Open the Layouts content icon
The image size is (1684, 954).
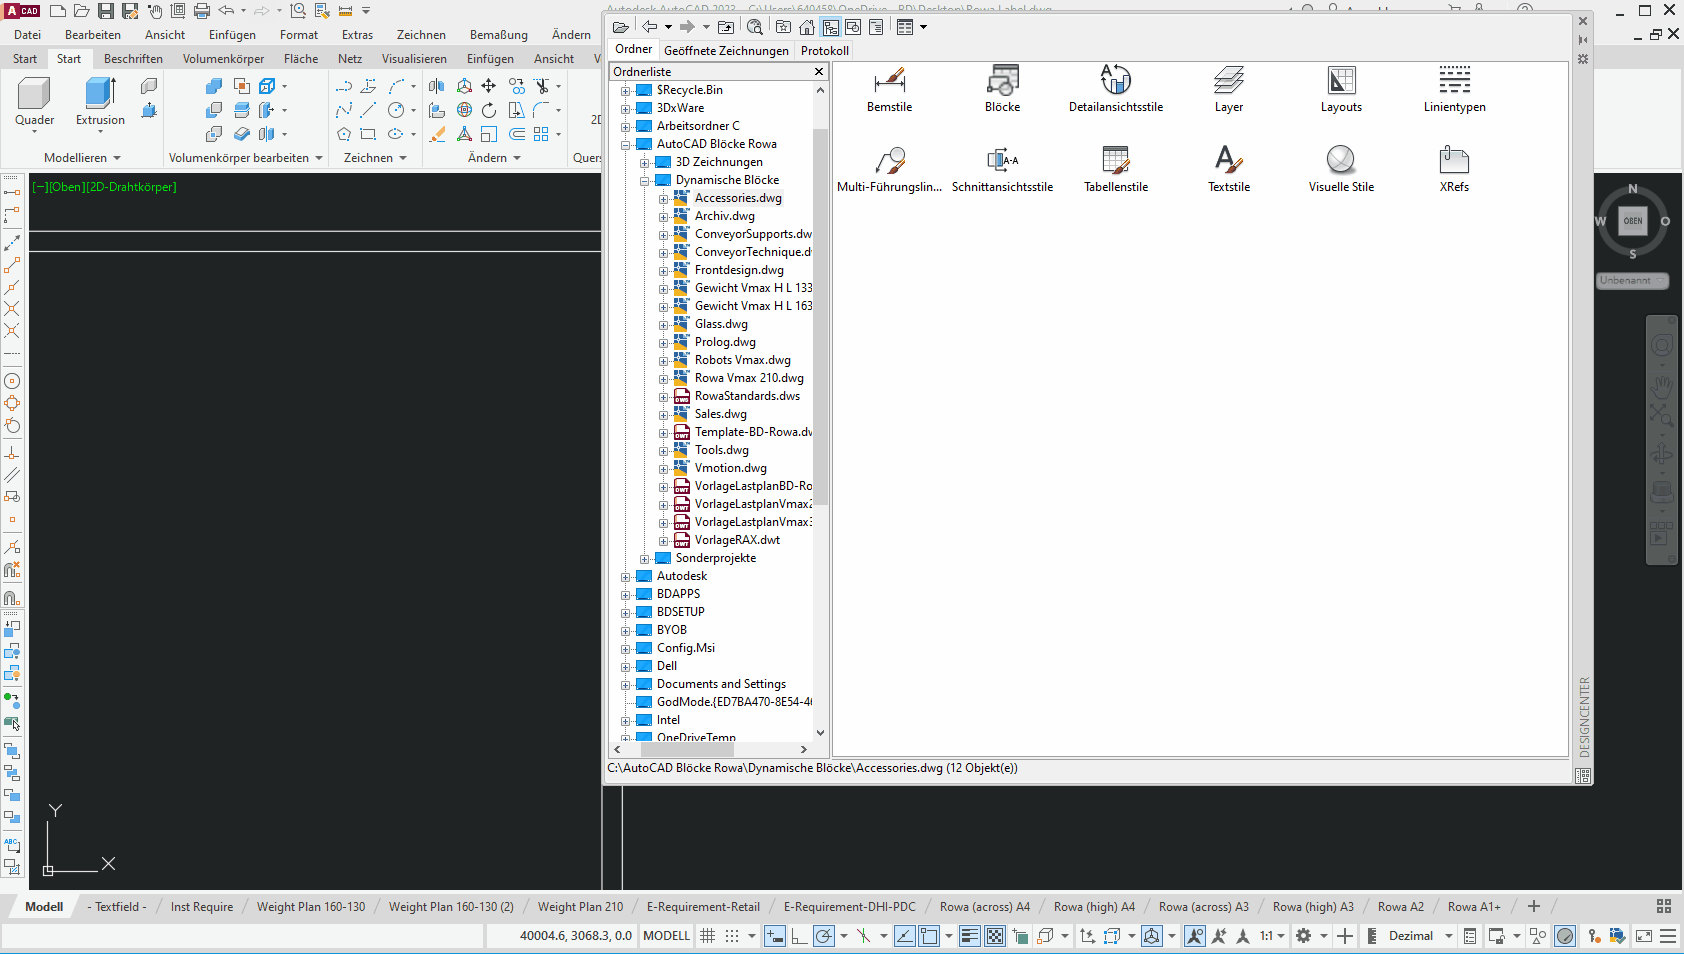click(1341, 88)
